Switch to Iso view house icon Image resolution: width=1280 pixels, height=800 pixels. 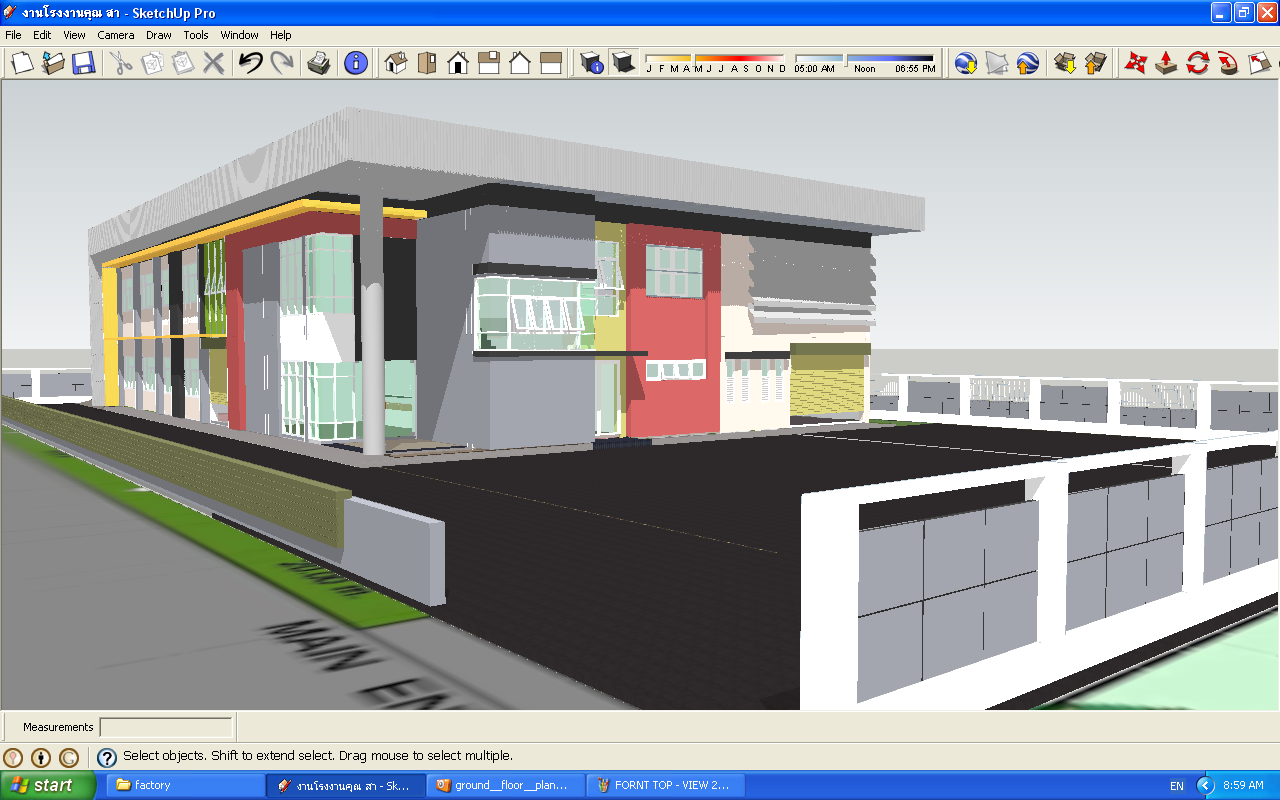coord(396,63)
